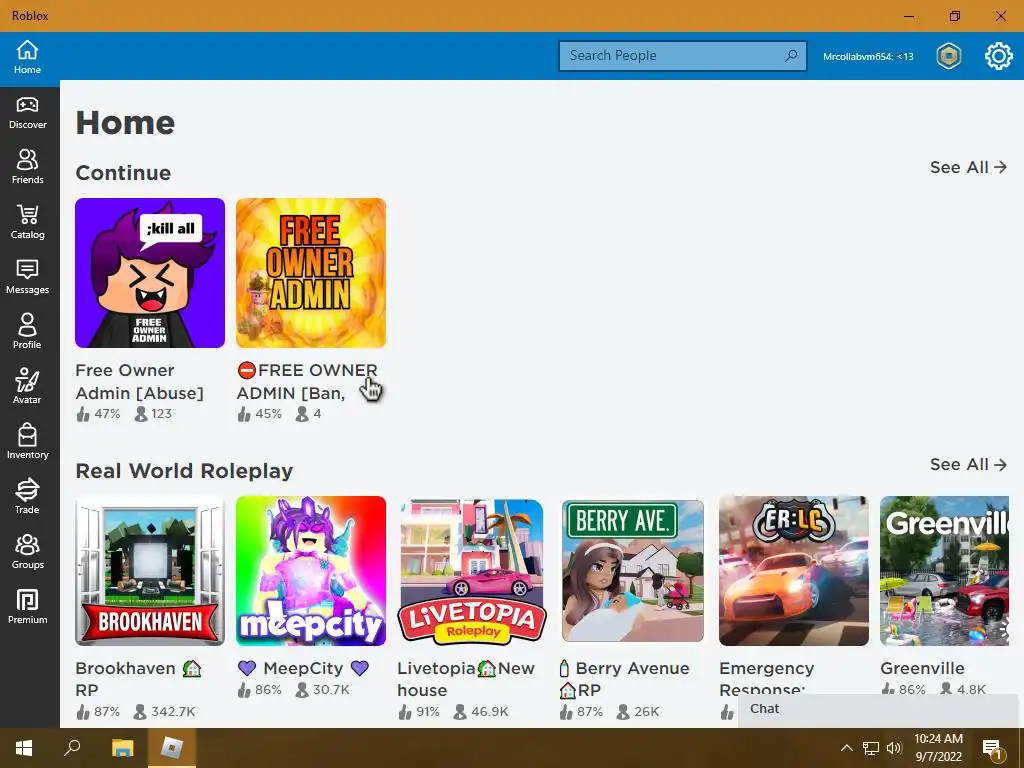
Task: Open the Discover section
Action: point(27,113)
